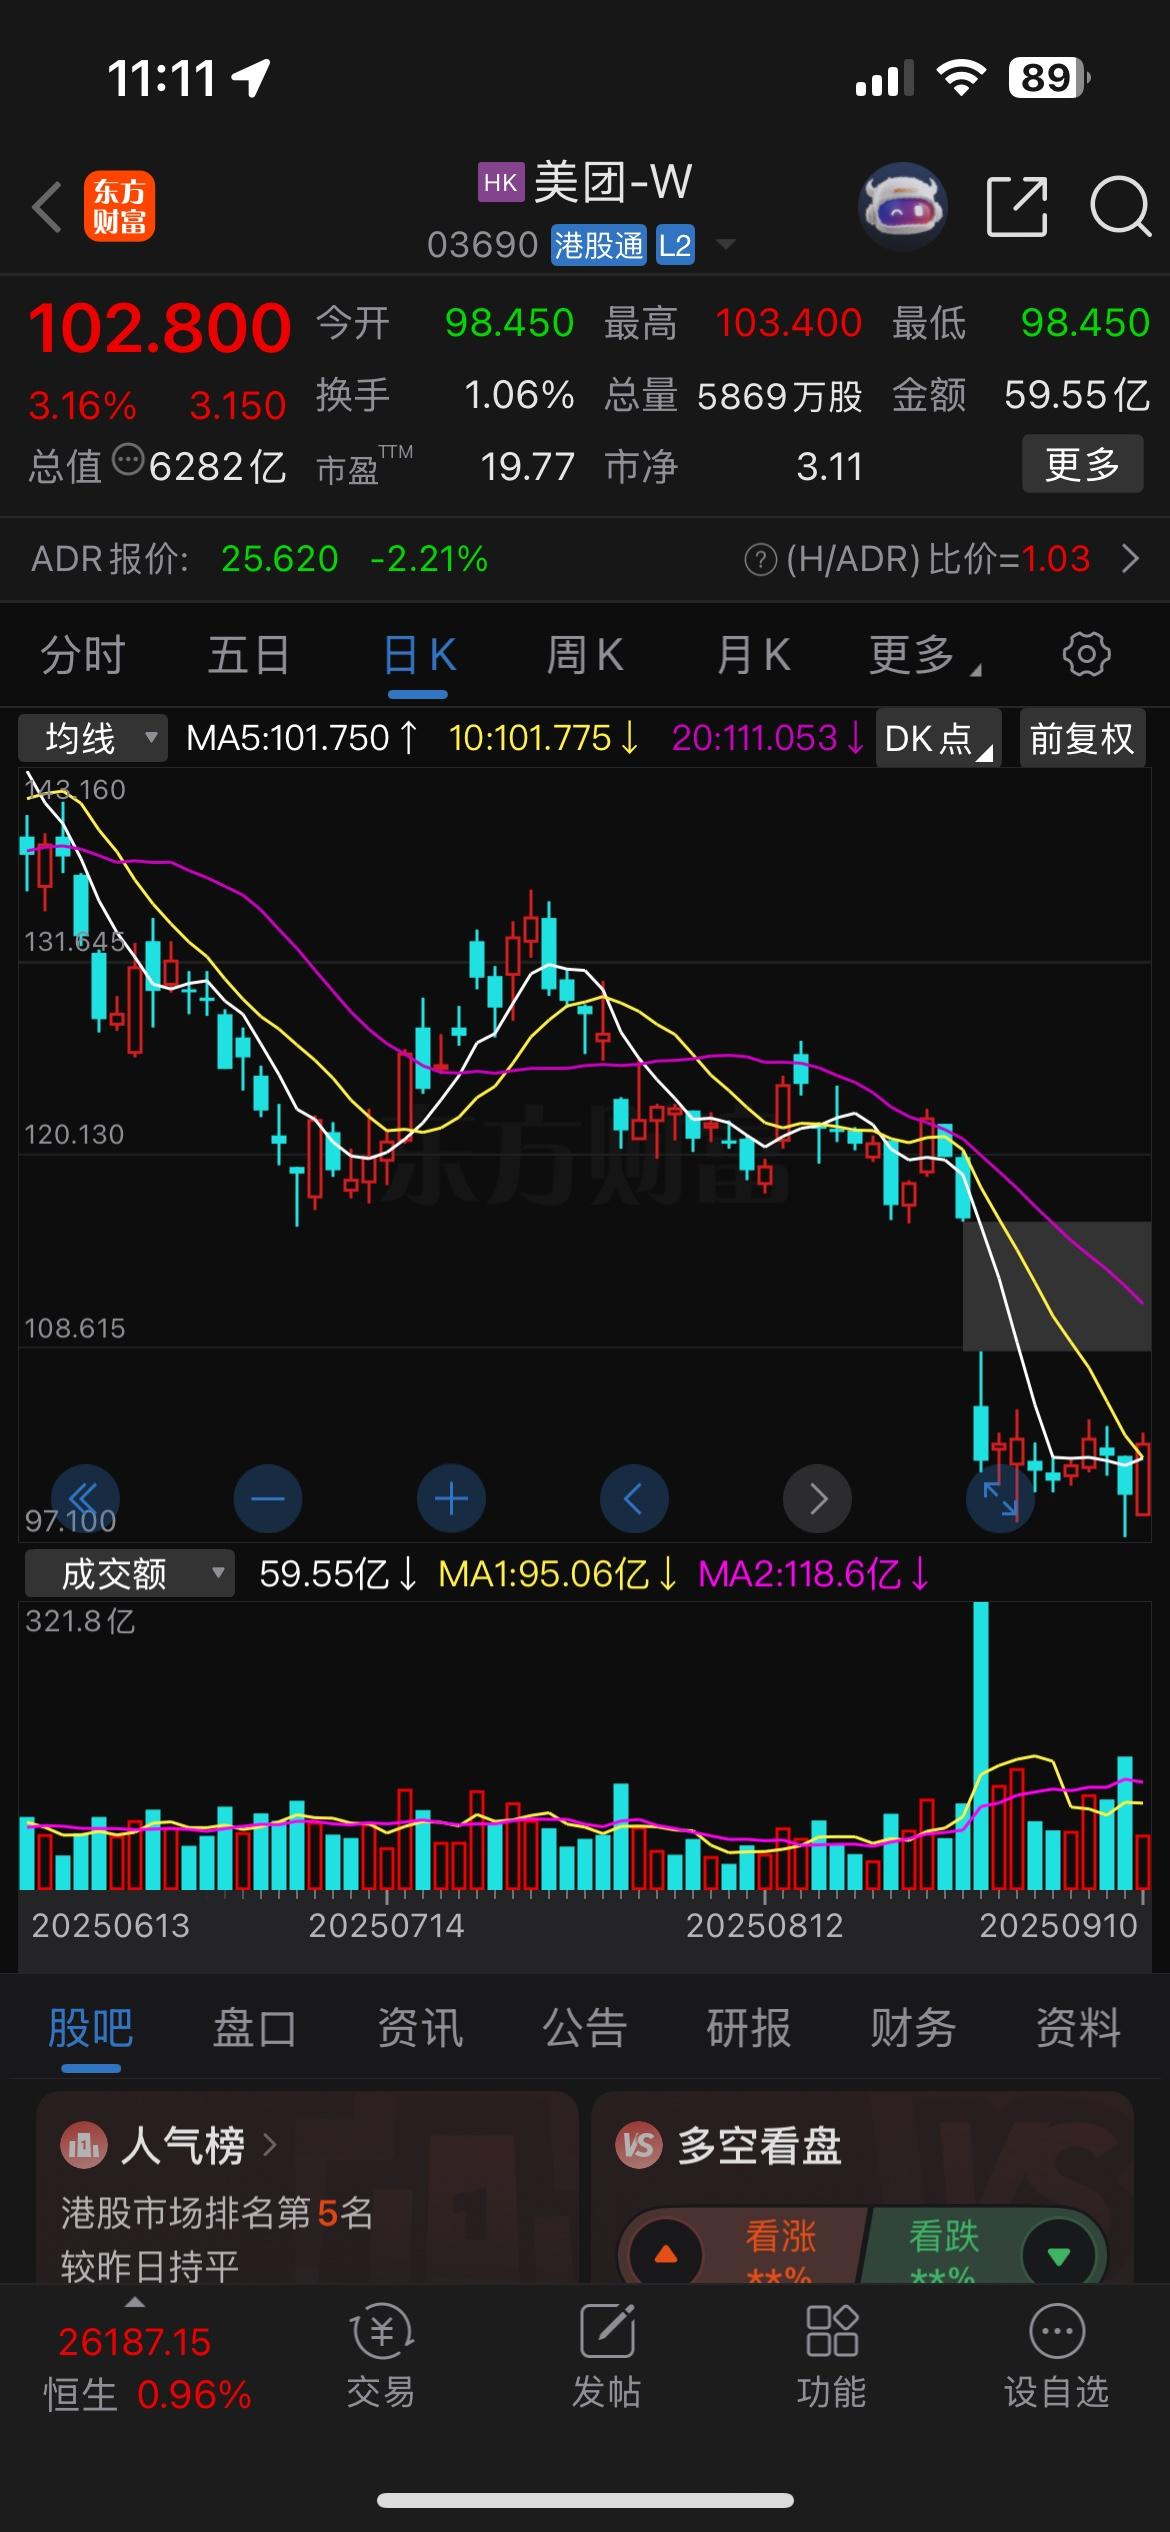Tap the 20250714 date marker
The width and height of the screenshot is (1170, 2532).
[x=387, y=1925]
